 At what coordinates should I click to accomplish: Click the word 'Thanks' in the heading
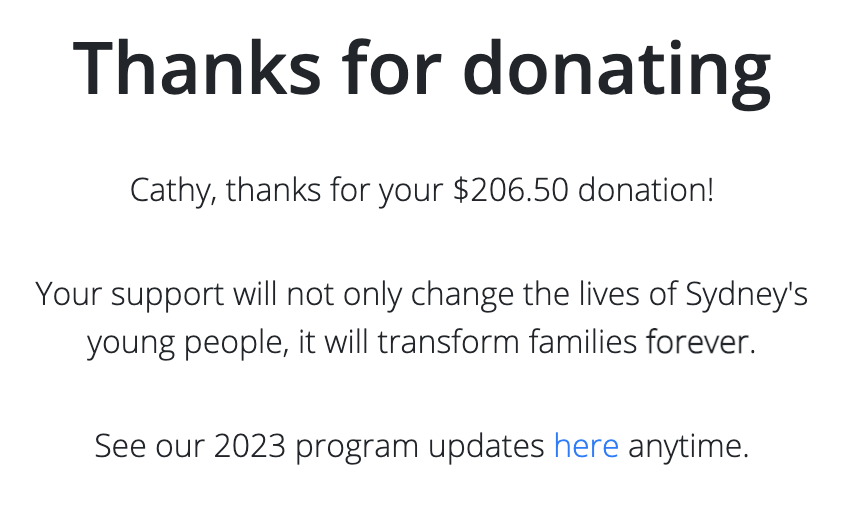pos(197,69)
